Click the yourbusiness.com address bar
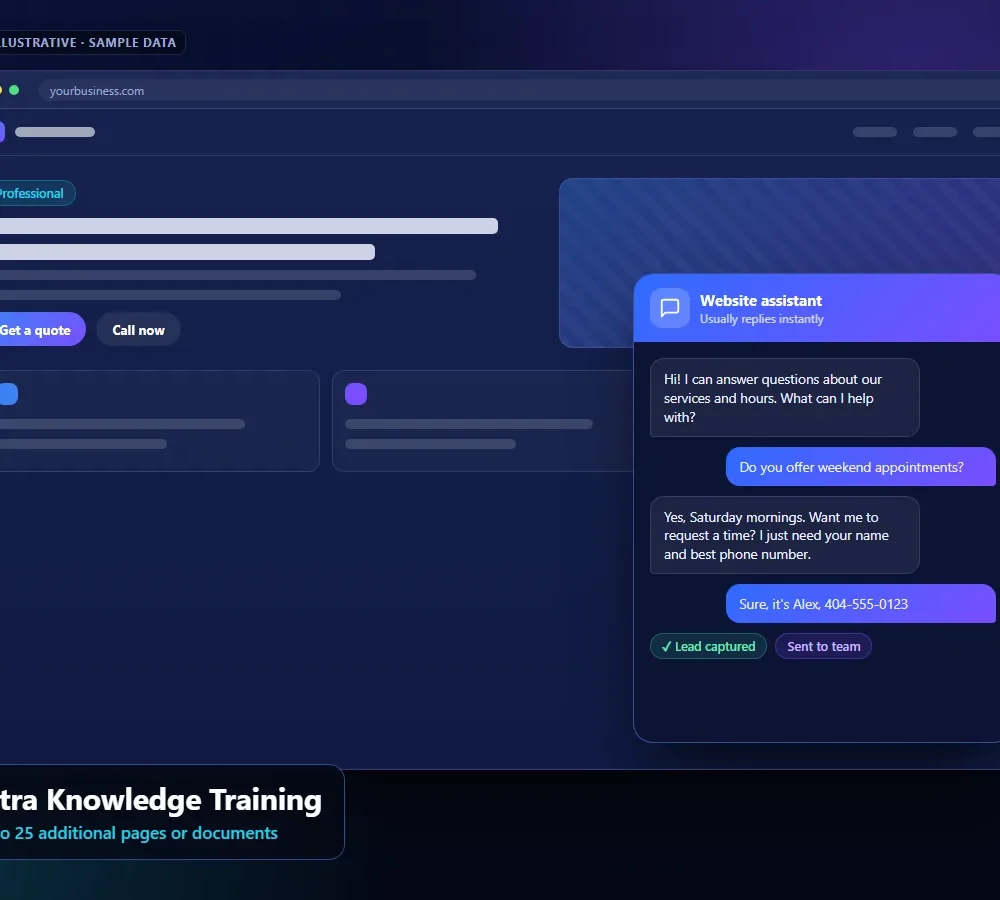 click(518, 91)
